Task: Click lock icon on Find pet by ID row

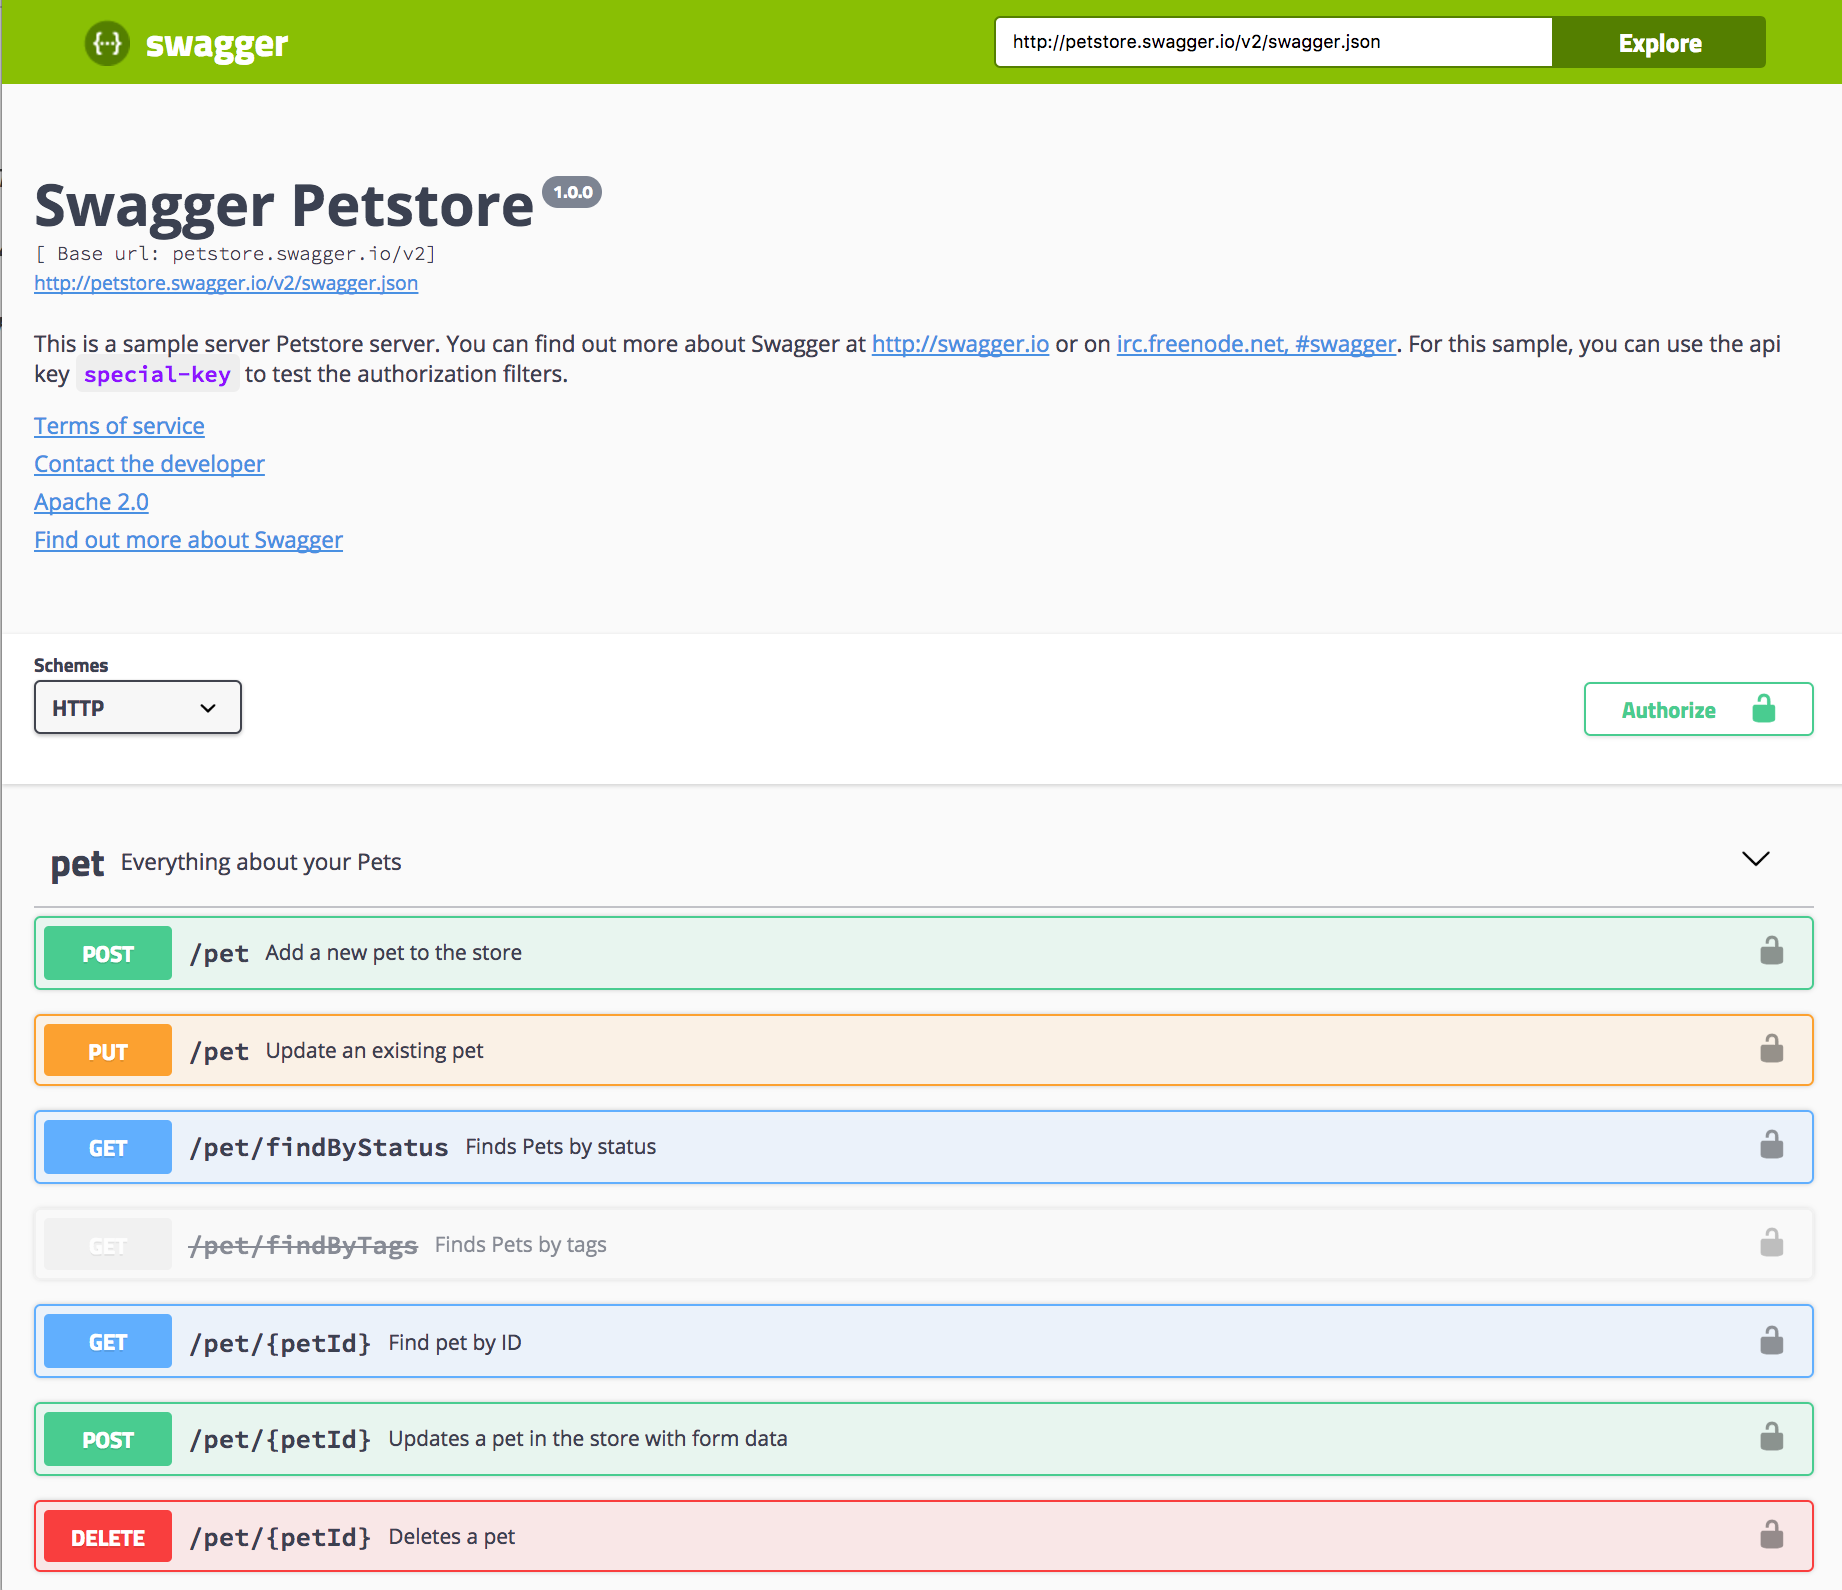Action: pos(1771,1340)
